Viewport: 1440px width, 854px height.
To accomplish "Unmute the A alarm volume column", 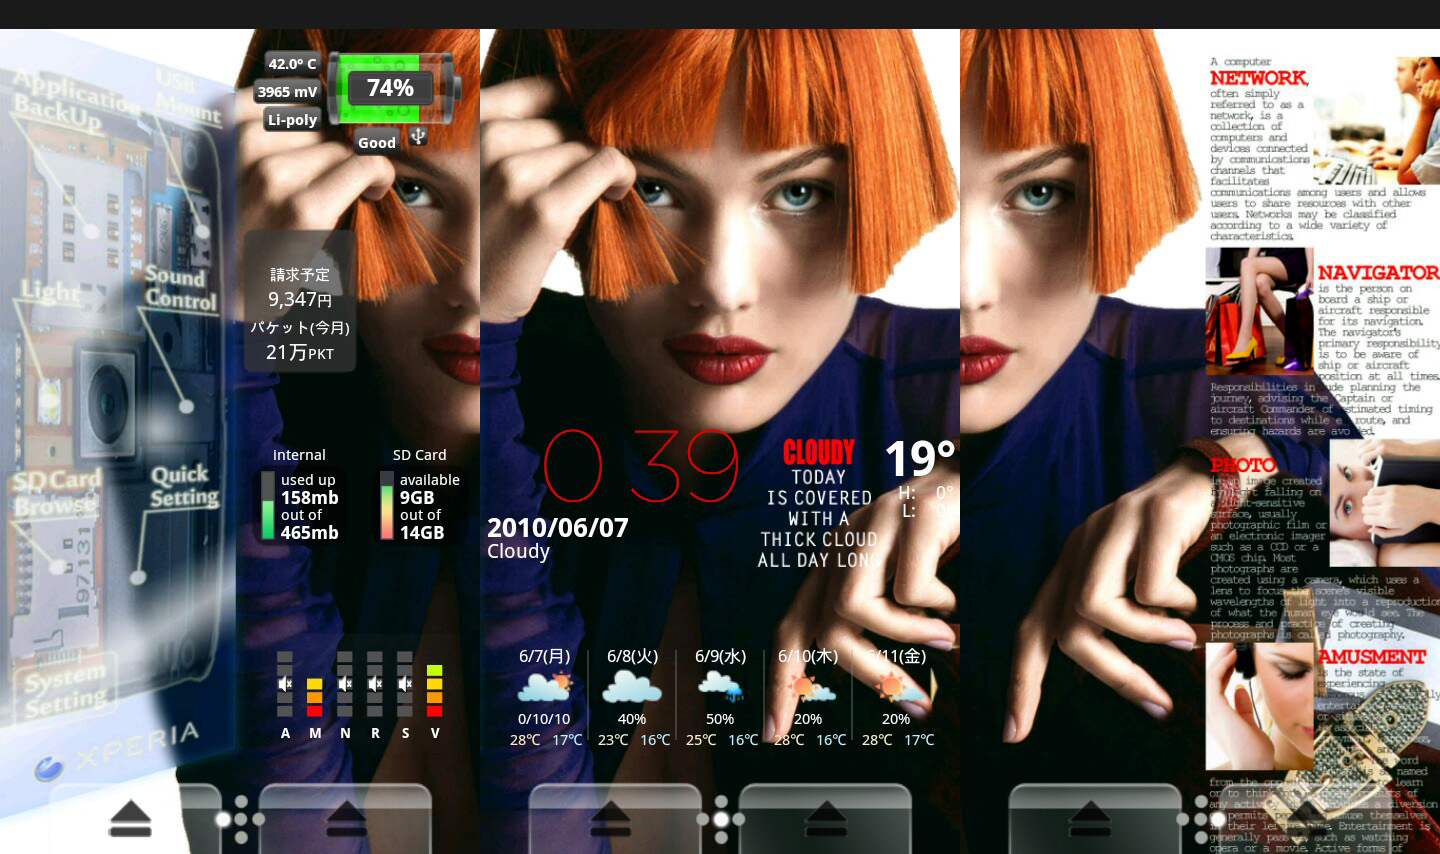I will pos(285,684).
